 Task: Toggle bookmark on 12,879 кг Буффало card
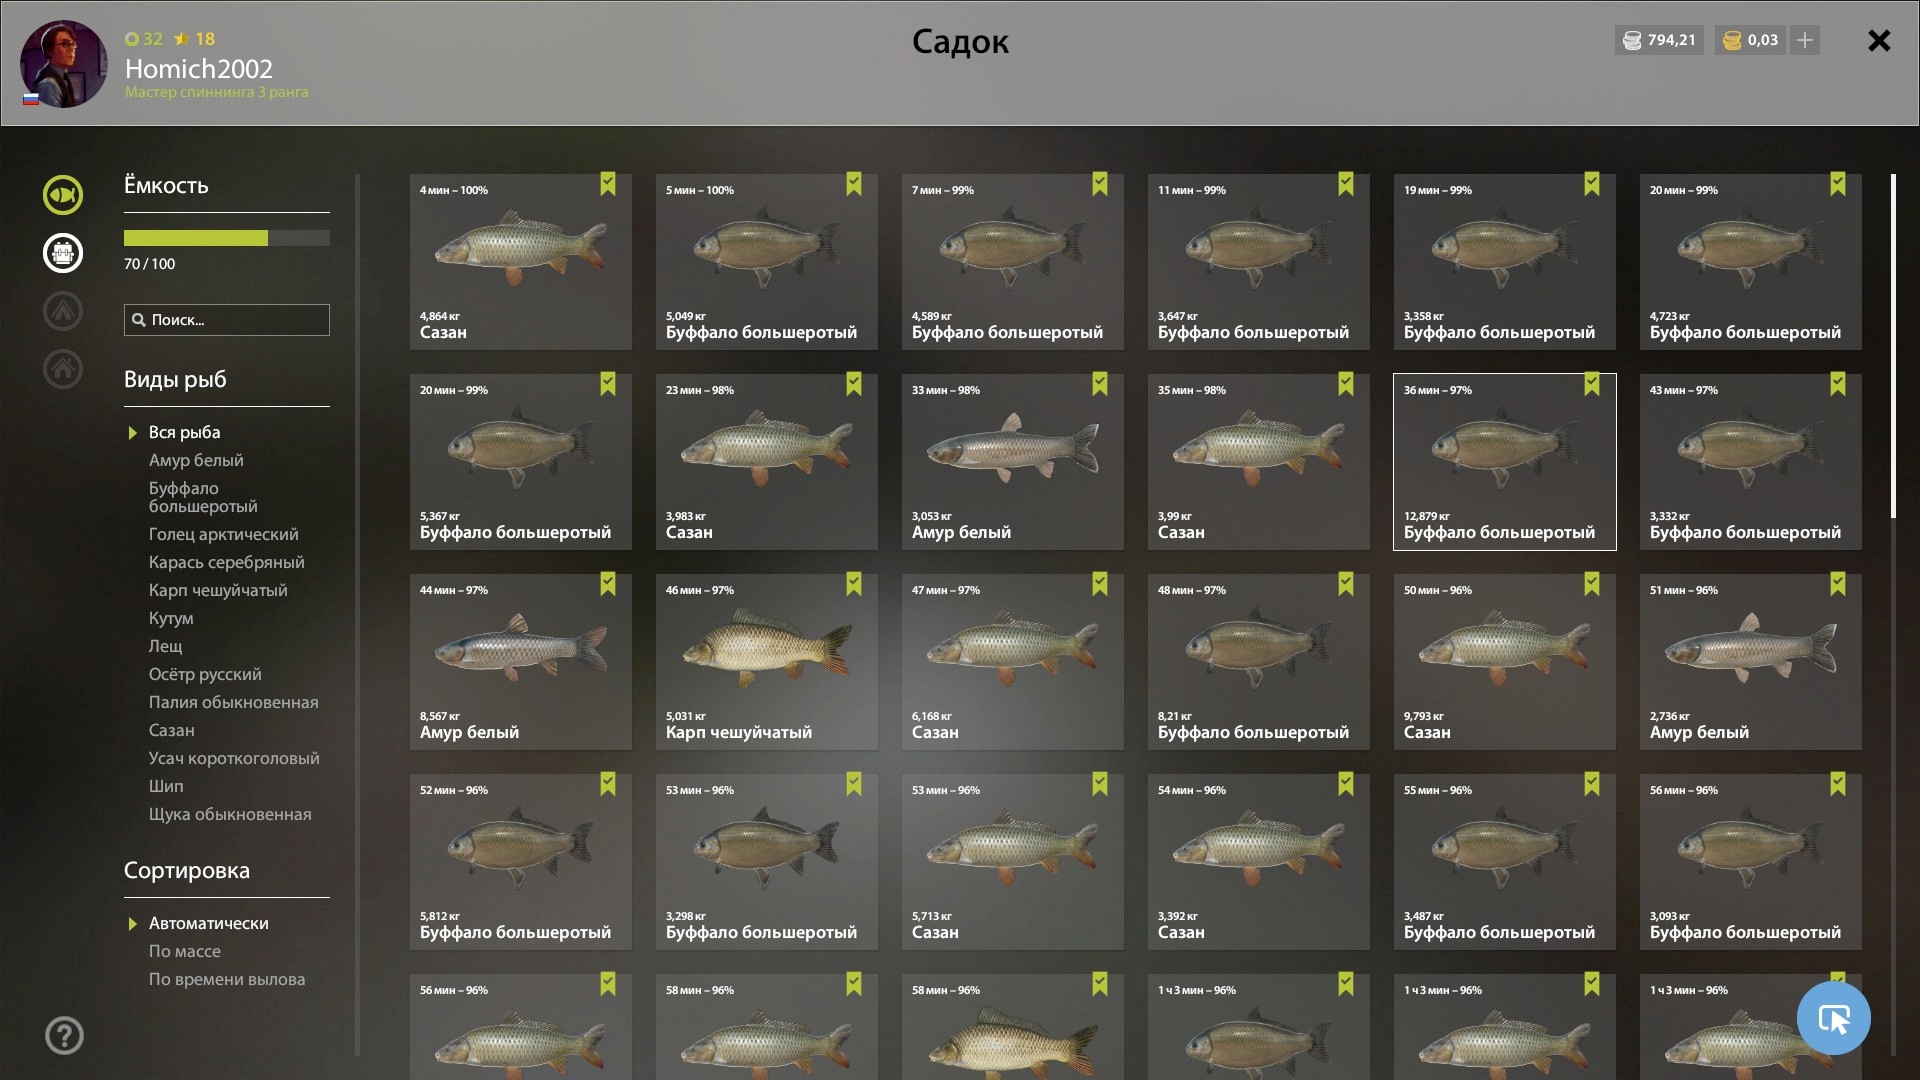click(1592, 384)
